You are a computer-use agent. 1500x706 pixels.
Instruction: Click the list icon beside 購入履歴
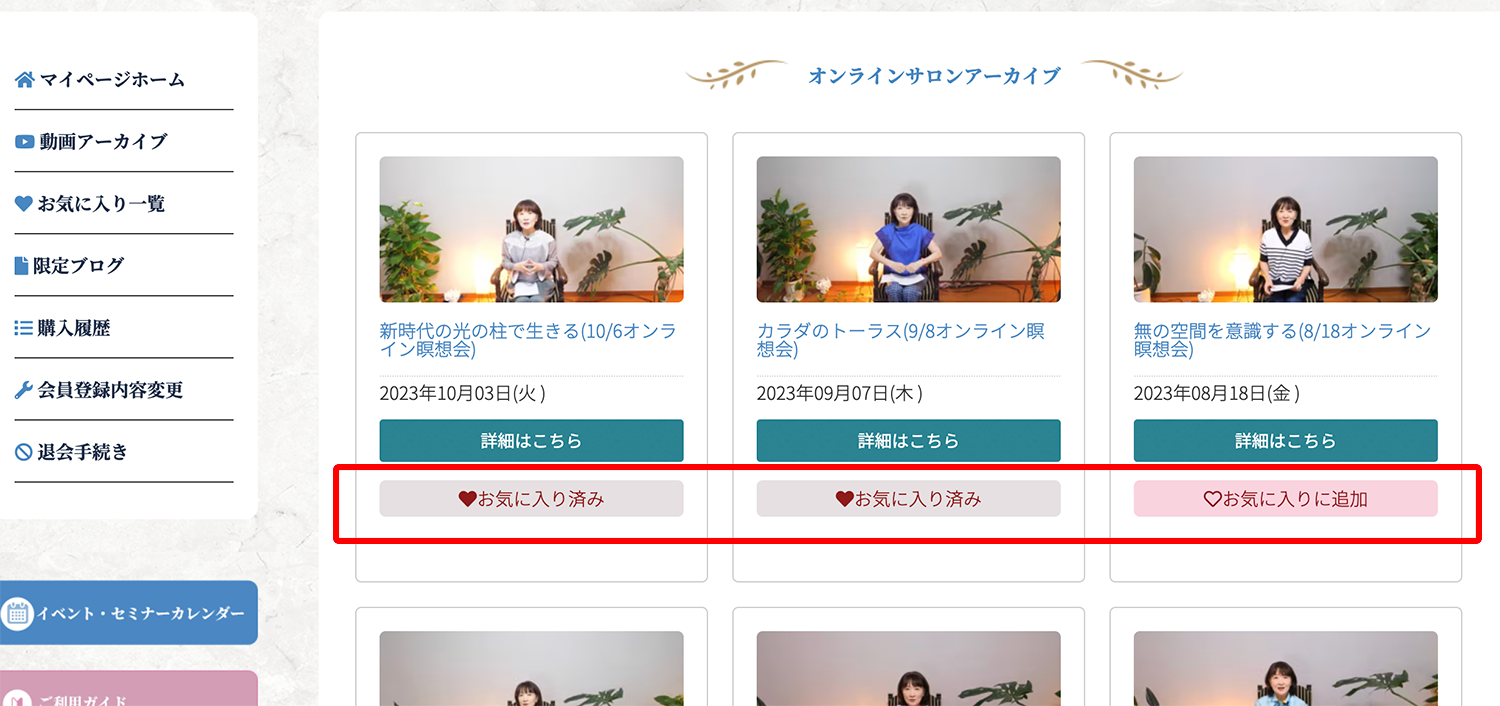[x=24, y=327]
